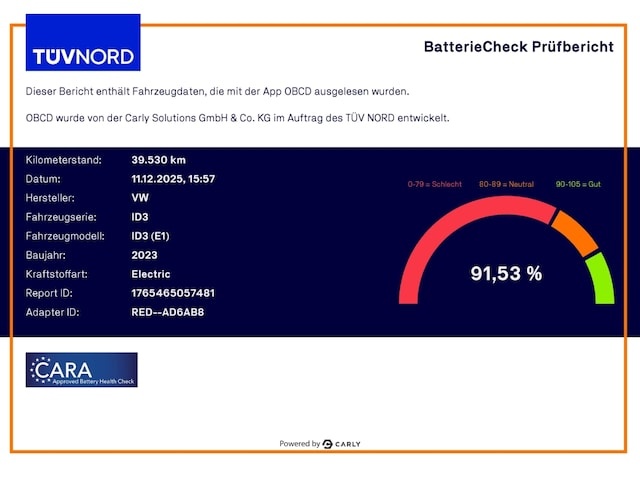This screenshot has width=640, height=480.
Task: Click the TÜV NORD logo
Action: [x=82, y=43]
